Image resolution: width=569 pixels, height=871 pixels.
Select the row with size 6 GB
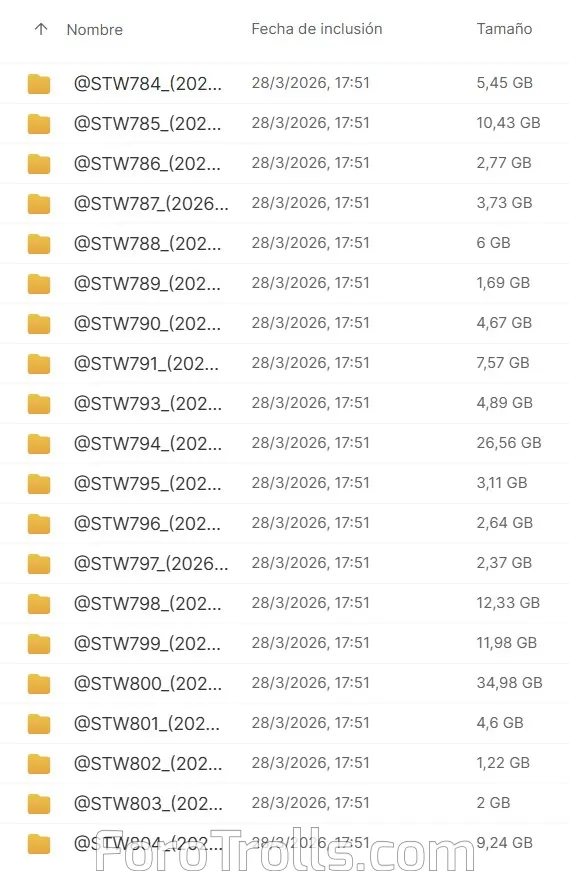pos(284,243)
